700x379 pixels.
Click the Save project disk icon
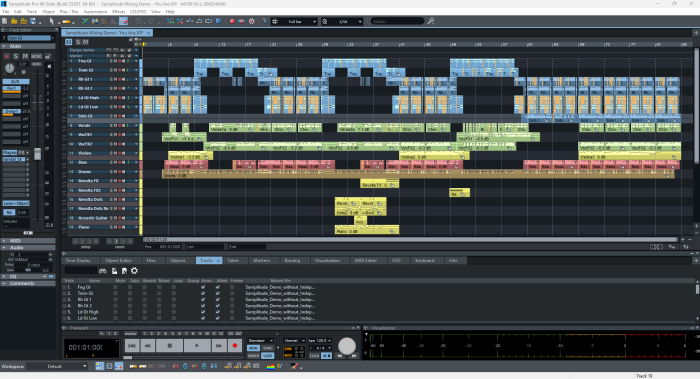point(33,21)
